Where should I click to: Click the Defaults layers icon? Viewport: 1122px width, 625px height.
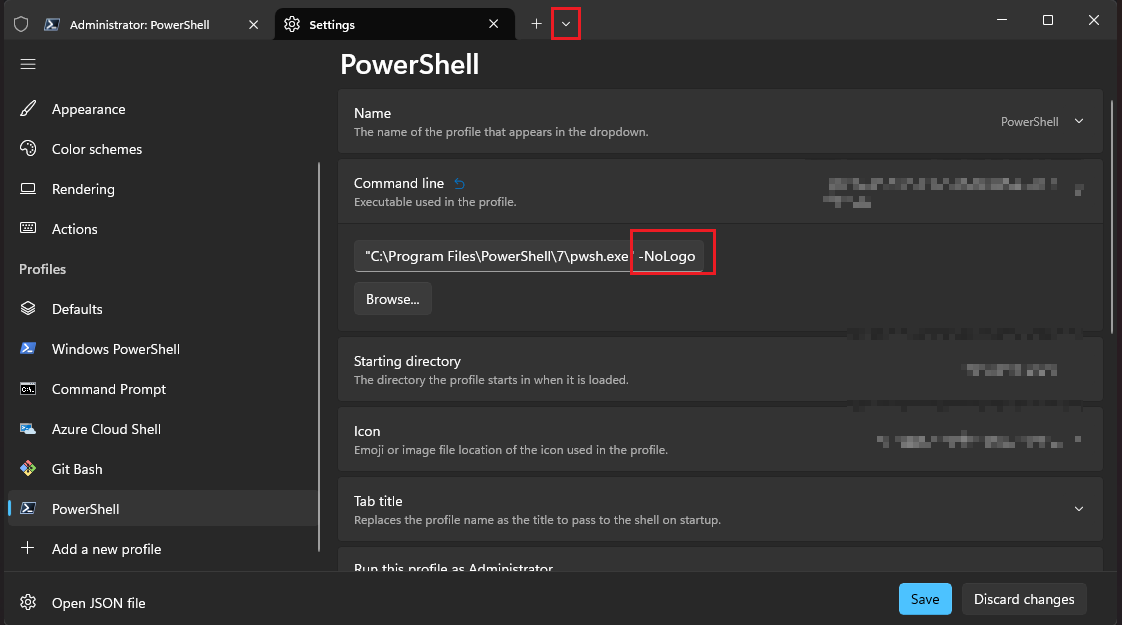(28, 309)
